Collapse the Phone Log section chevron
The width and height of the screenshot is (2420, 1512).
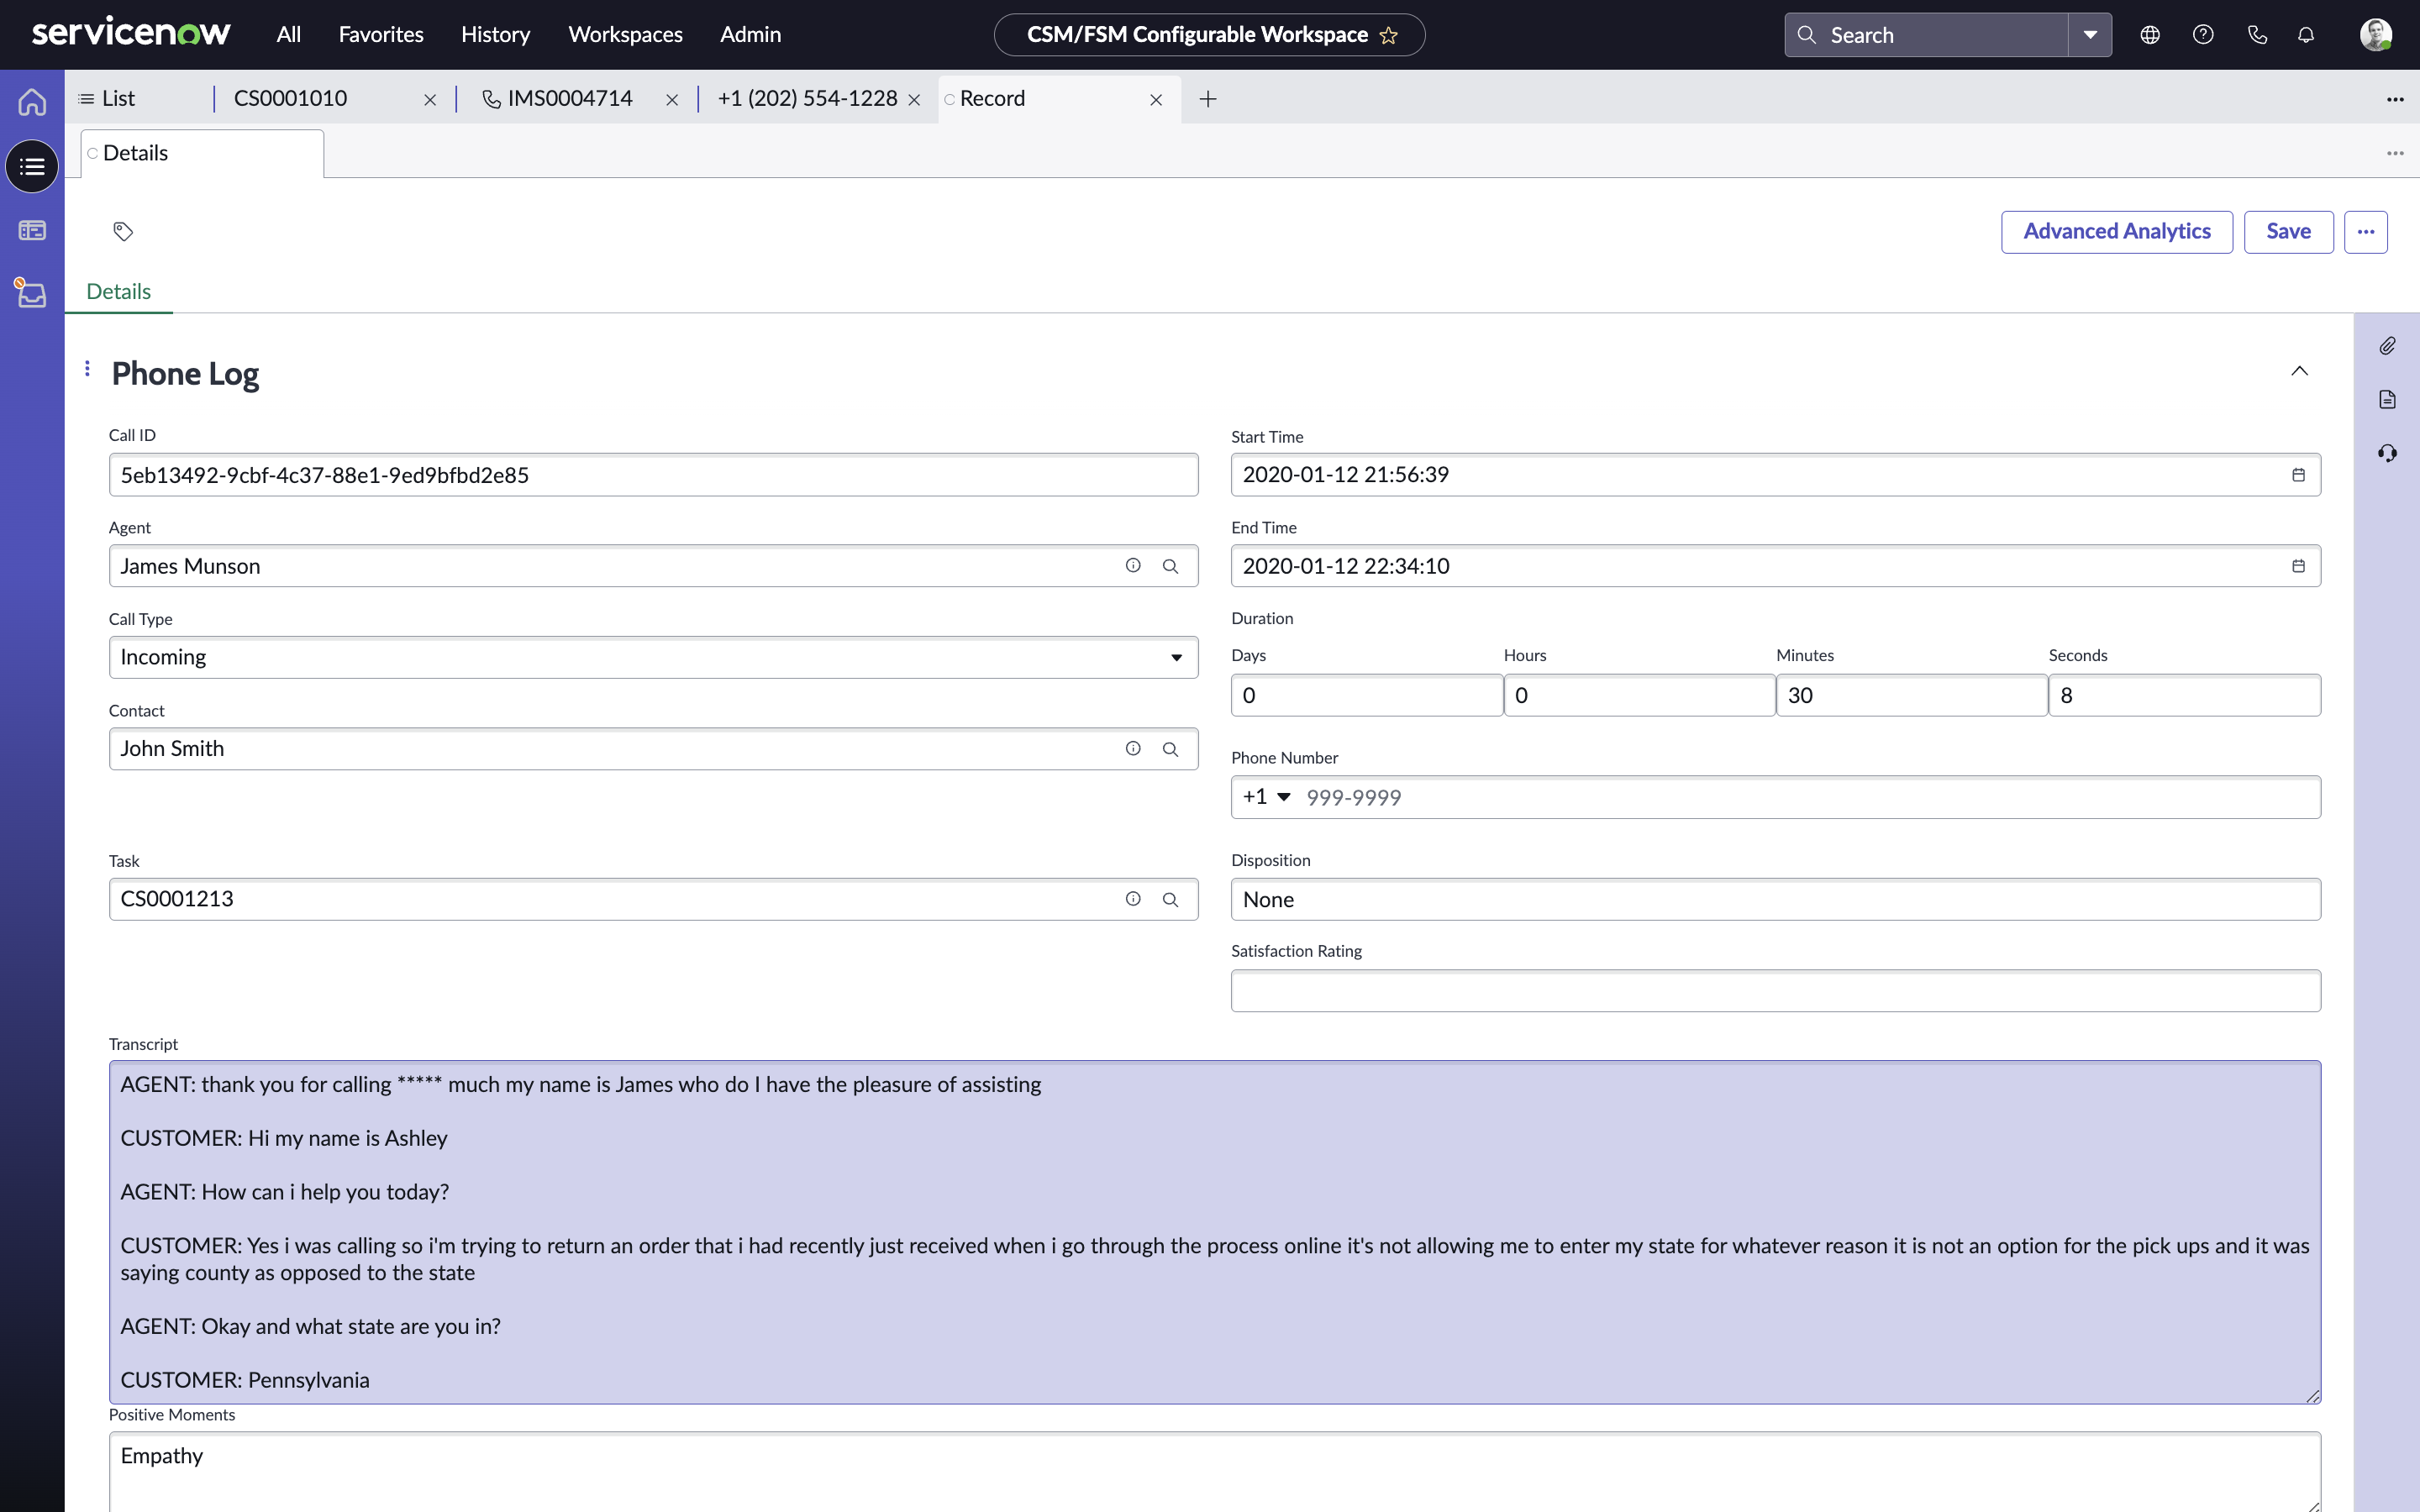click(x=2300, y=370)
